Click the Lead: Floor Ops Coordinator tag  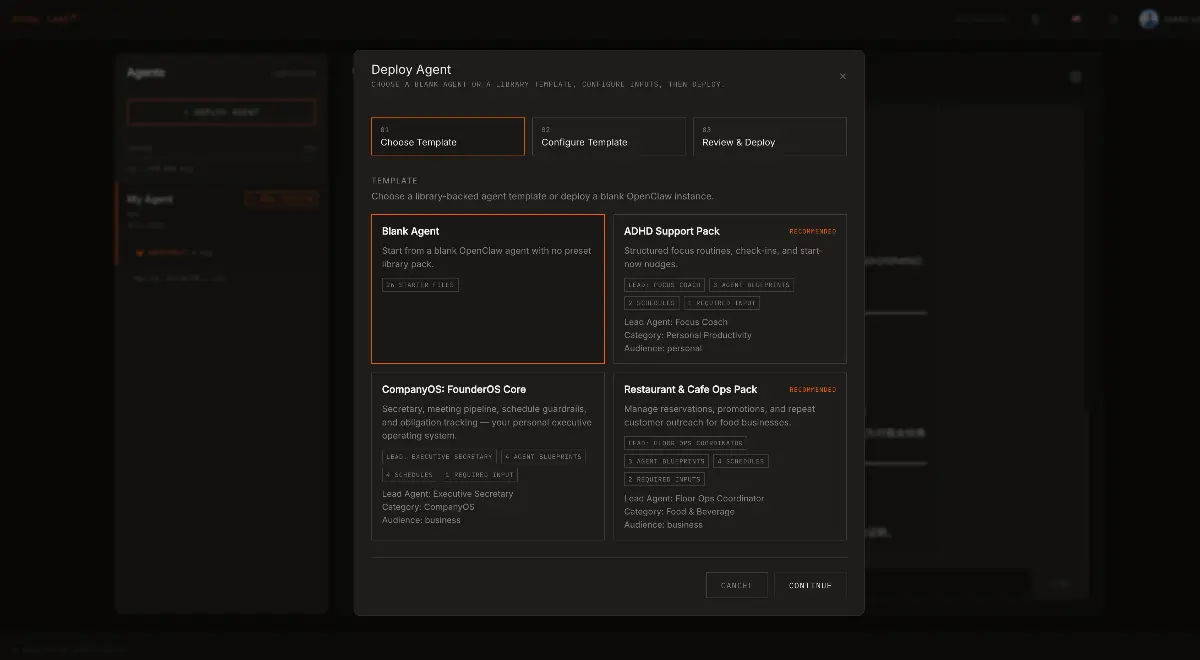click(x=685, y=443)
